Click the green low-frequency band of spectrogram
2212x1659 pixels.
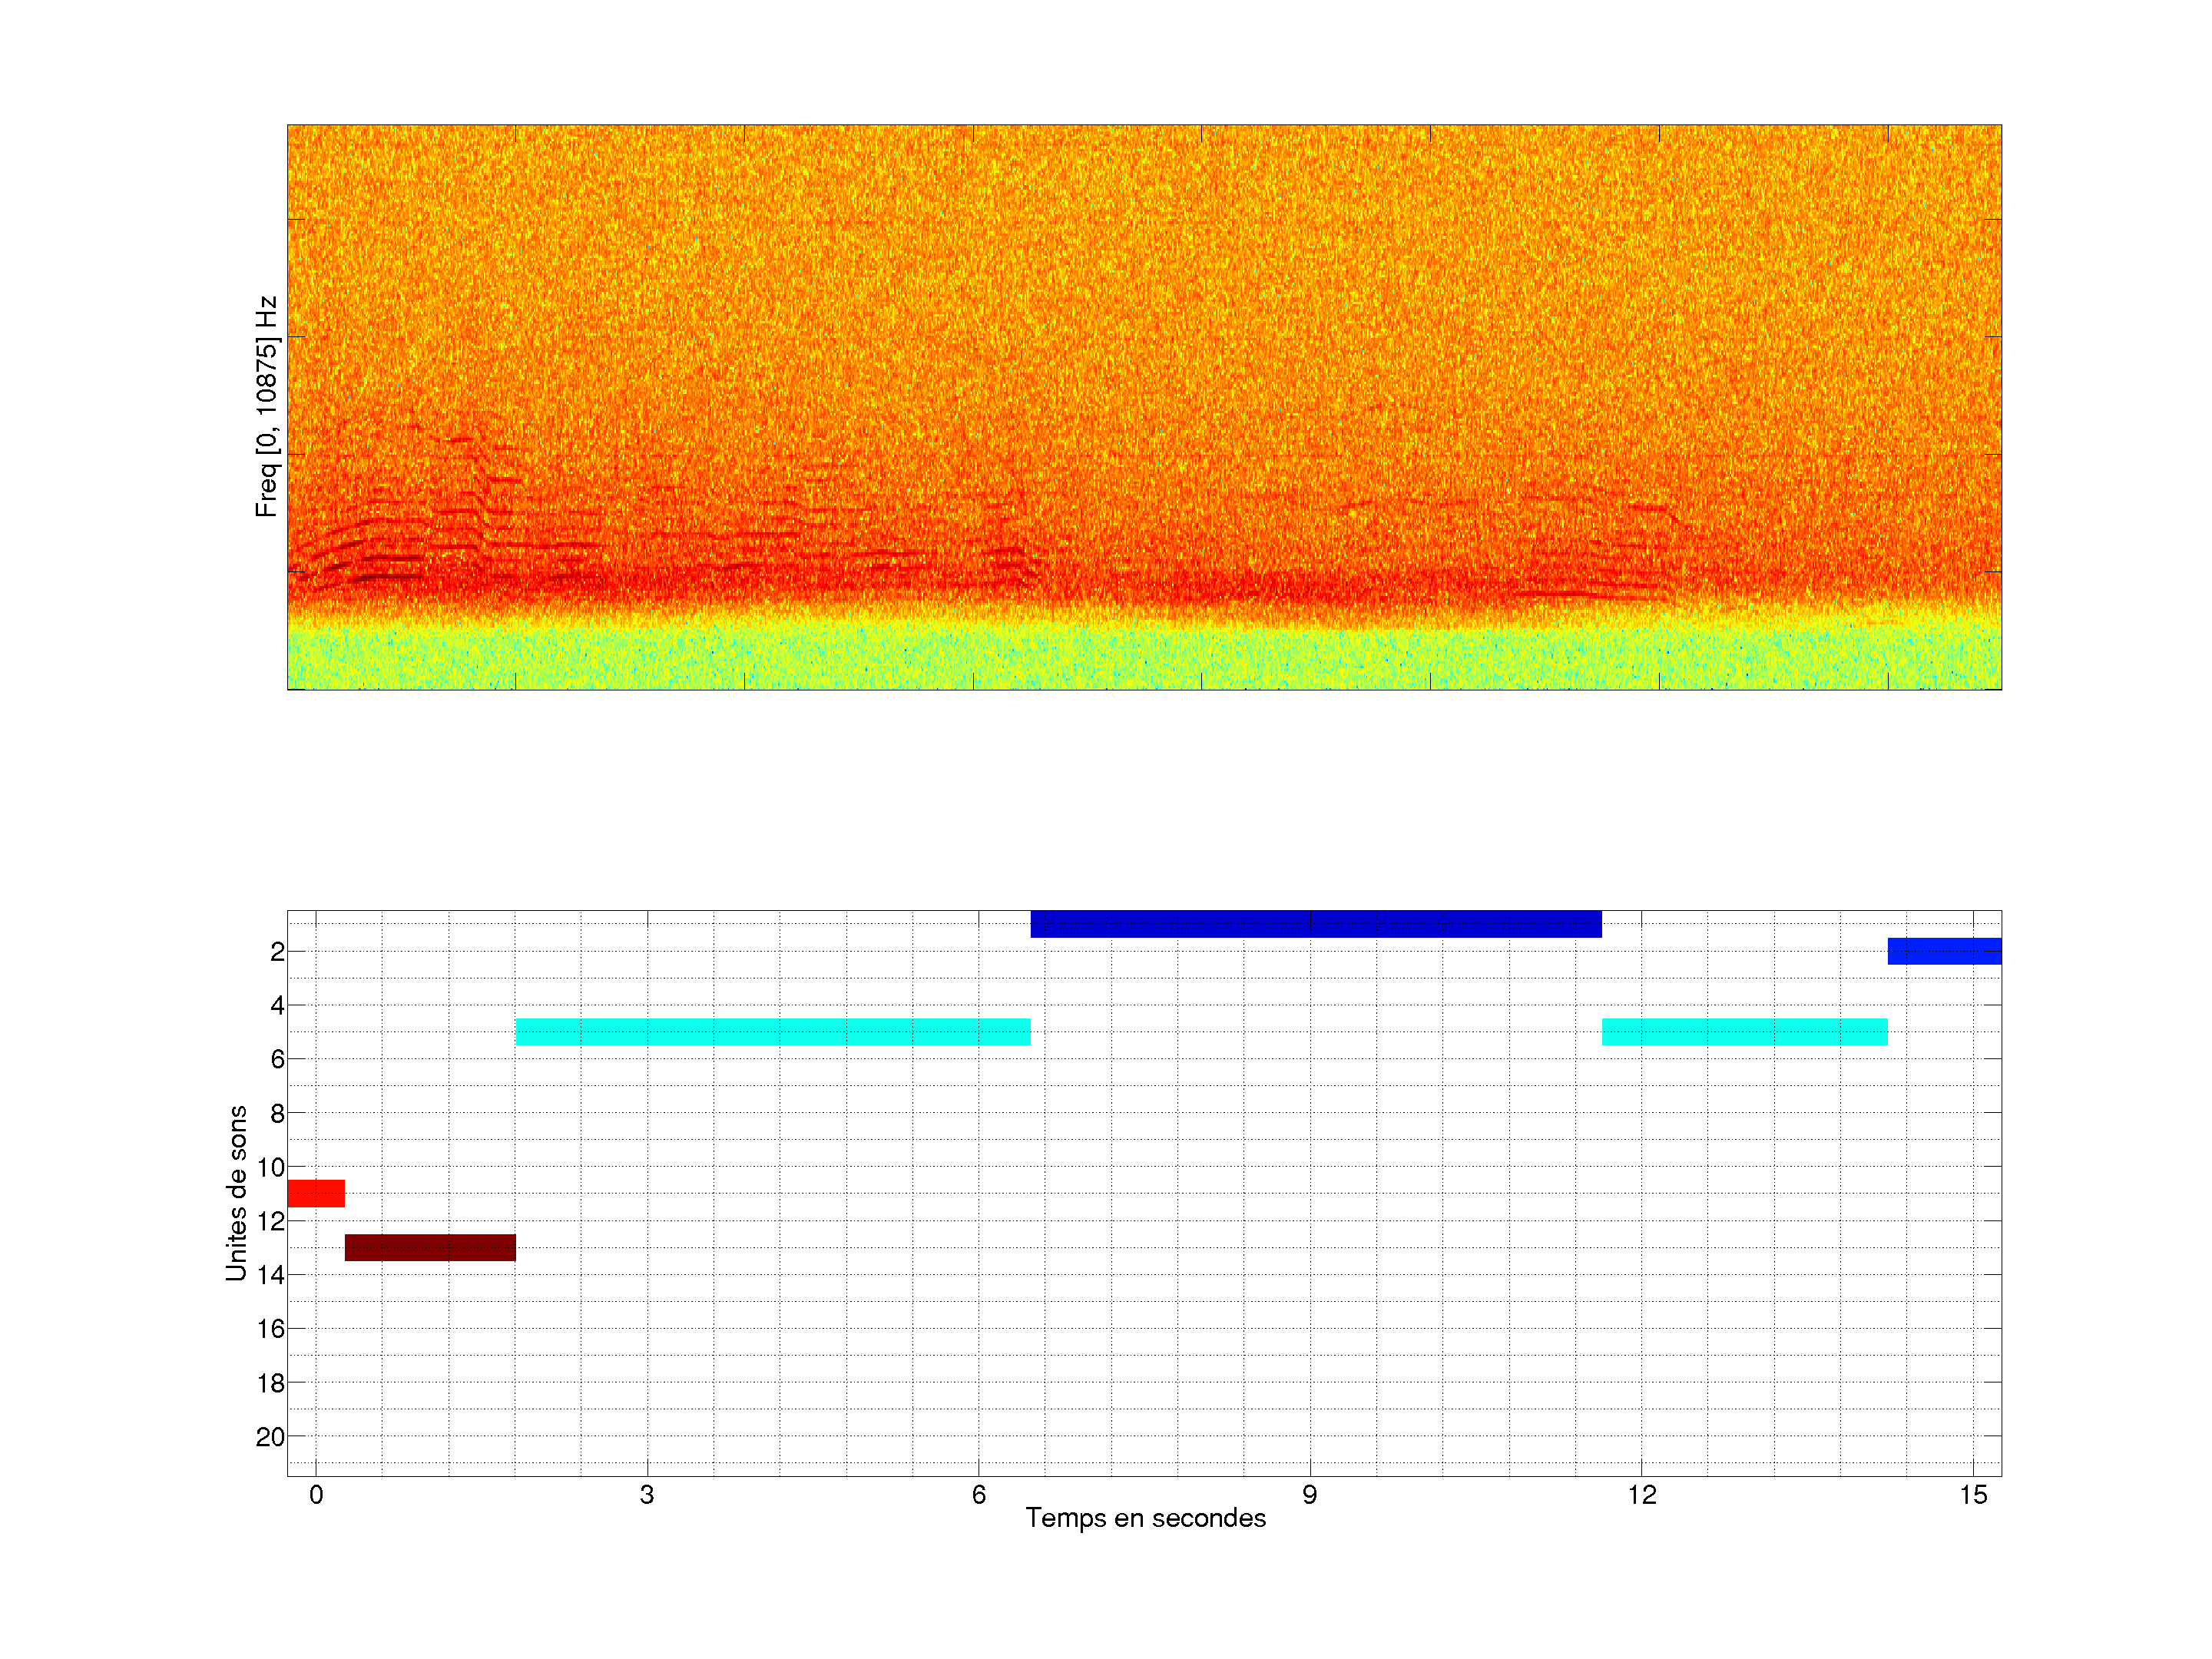coord(1144,658)
